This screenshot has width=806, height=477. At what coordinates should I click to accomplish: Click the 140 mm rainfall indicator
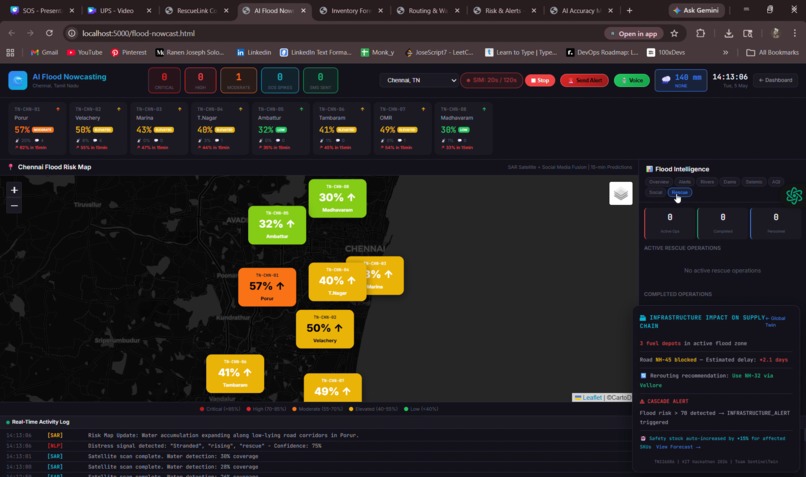pyautogui.click(x=681, y=80)
